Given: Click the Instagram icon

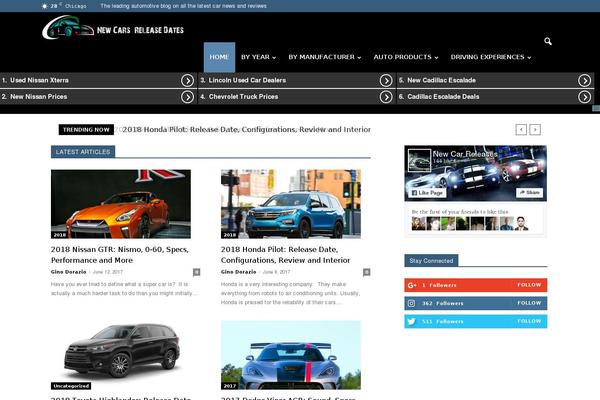Looking at the screenshot, I should [x=411, y=303].
